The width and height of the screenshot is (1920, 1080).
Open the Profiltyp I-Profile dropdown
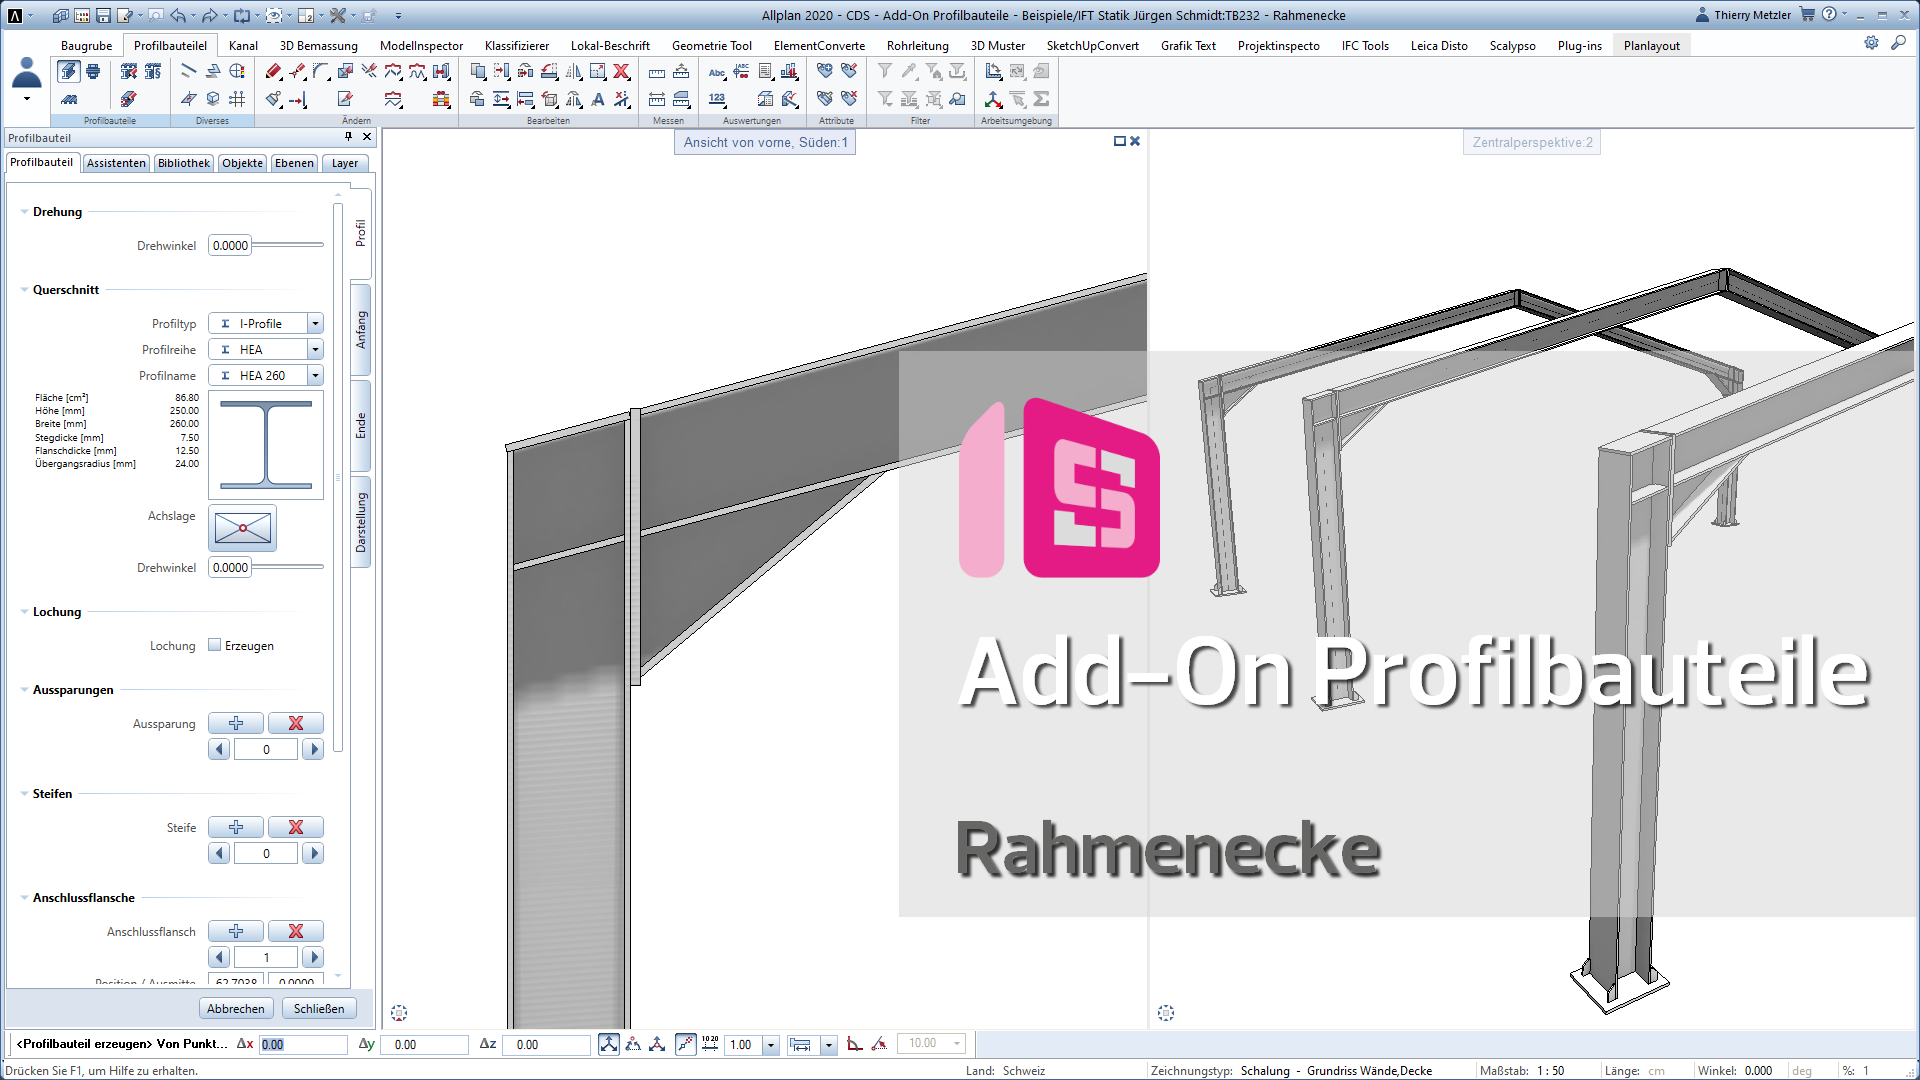pos(316,323)
